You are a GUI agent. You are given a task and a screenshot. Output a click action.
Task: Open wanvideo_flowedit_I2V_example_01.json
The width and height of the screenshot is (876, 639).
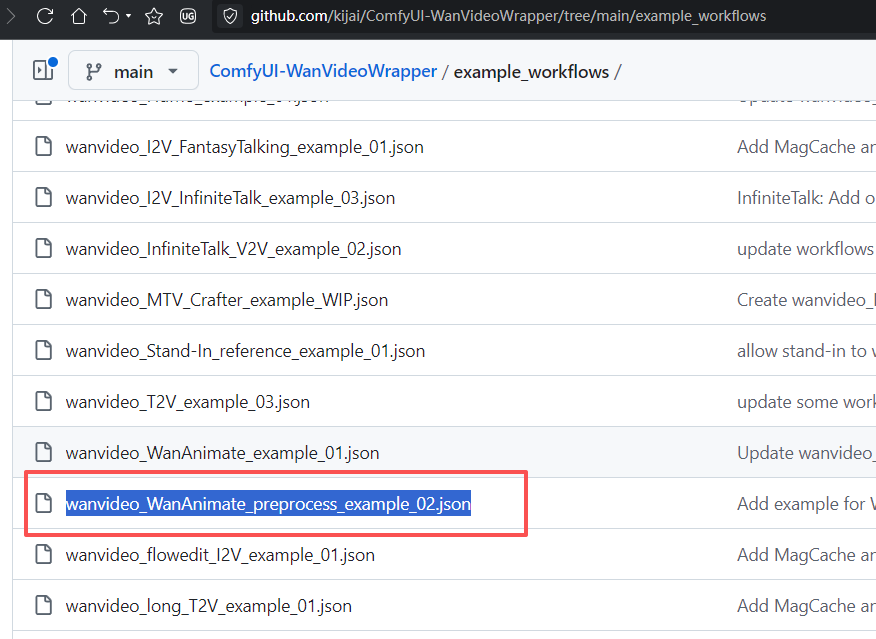tap(220, 555)
